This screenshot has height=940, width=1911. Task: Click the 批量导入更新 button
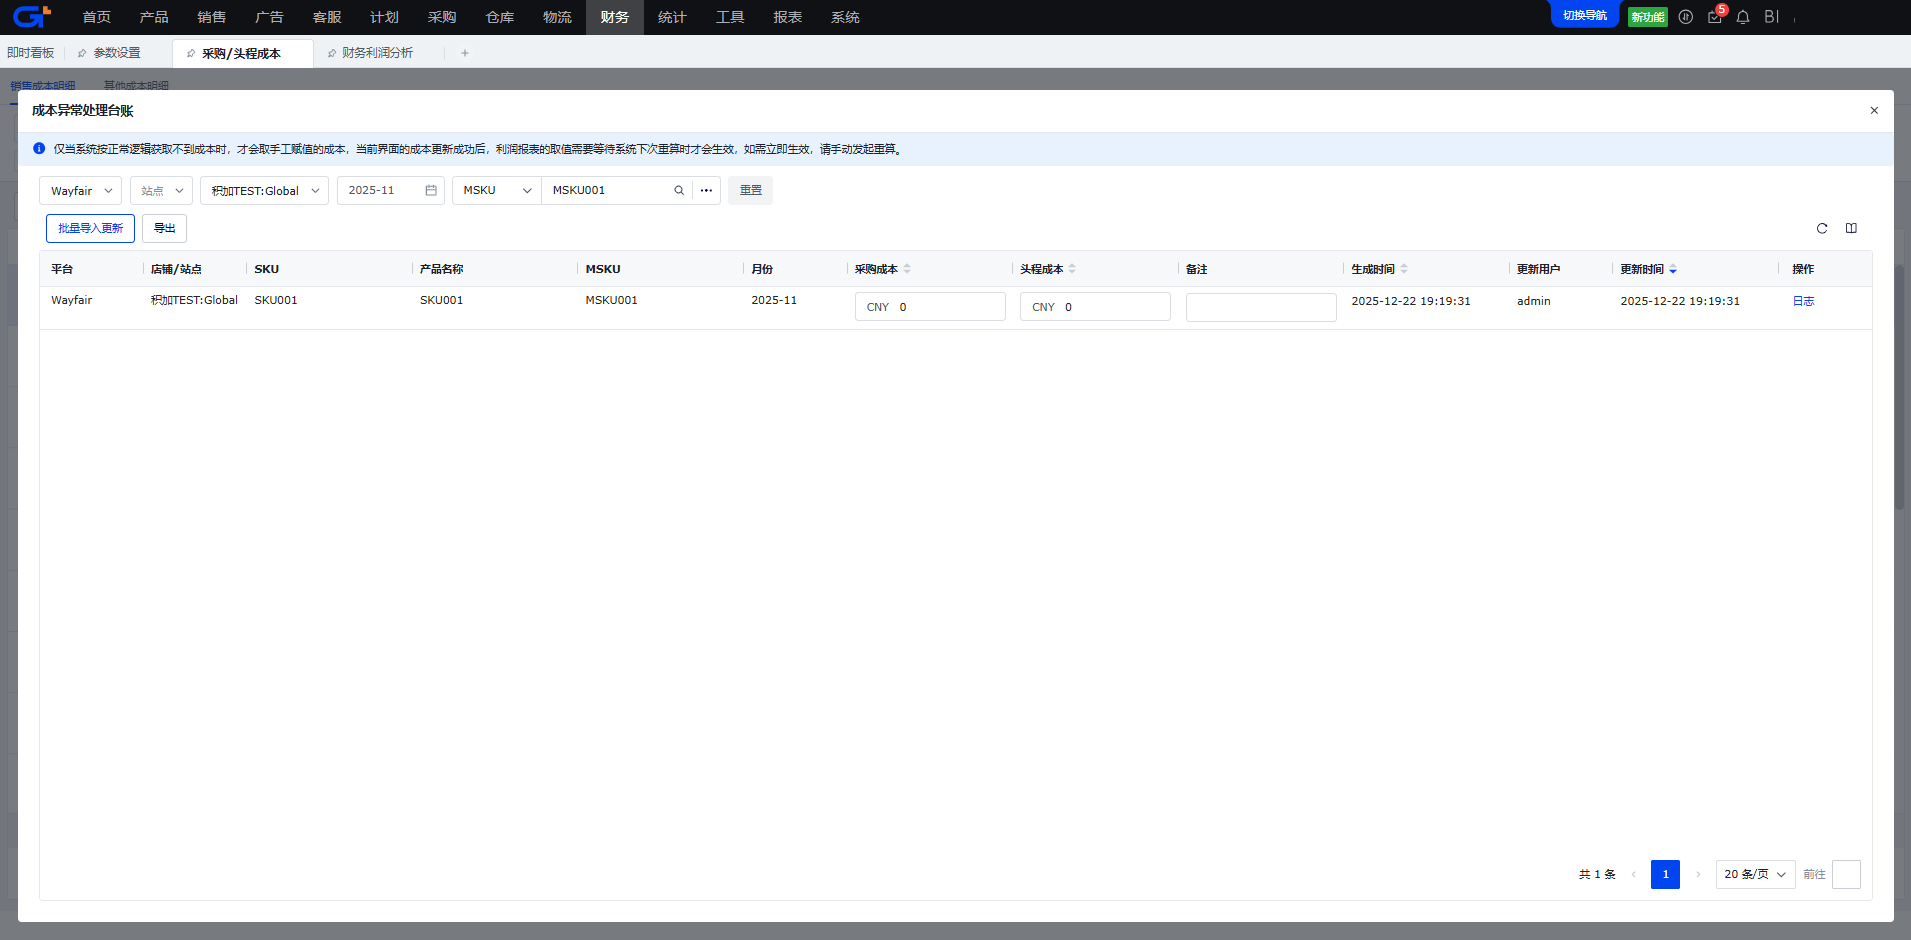(90, 229)
